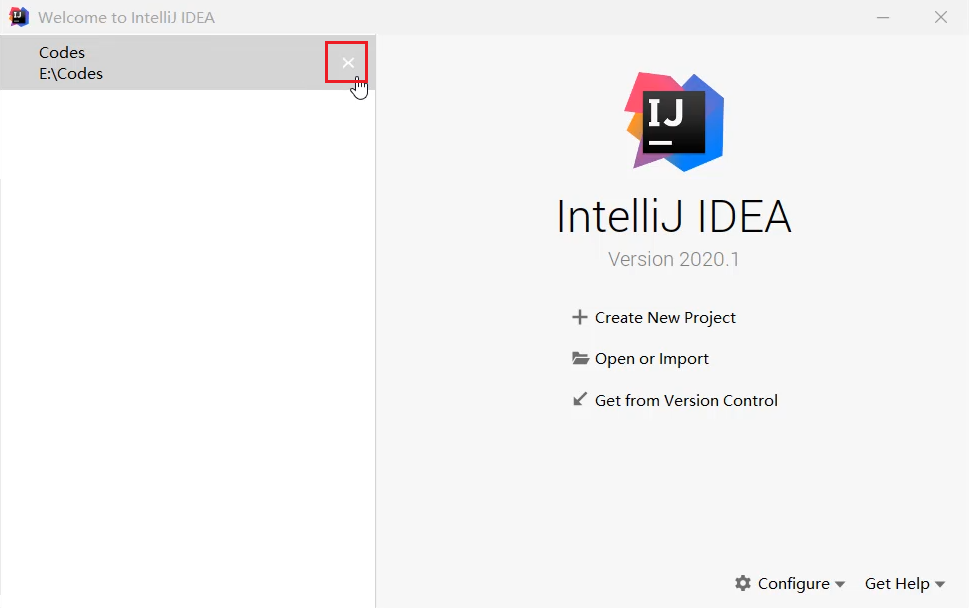
Task: Click the E:\Codes project path
Action: click(71, 73)
